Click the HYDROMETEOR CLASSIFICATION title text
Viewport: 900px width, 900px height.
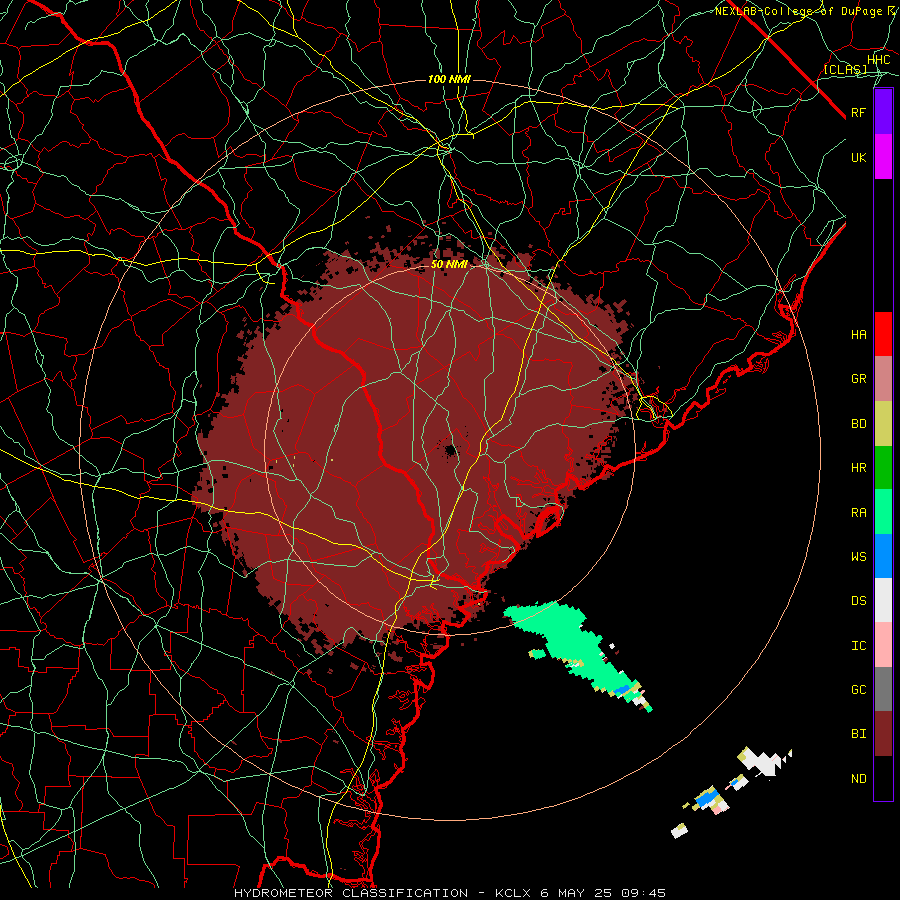click(351, 893)
